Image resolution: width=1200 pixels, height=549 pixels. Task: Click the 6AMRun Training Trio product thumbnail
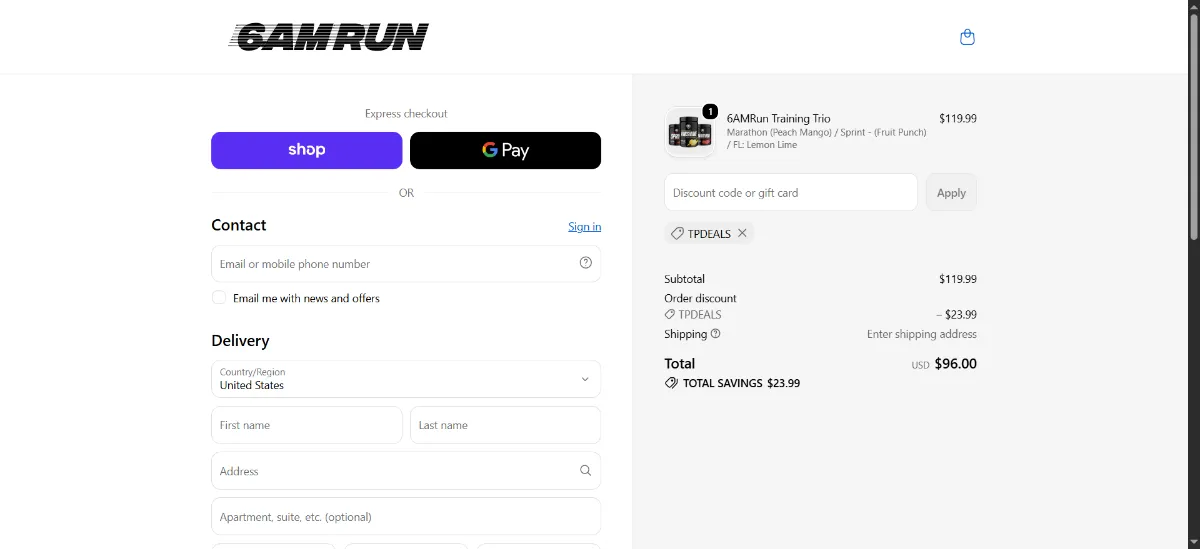coord(690,132)
